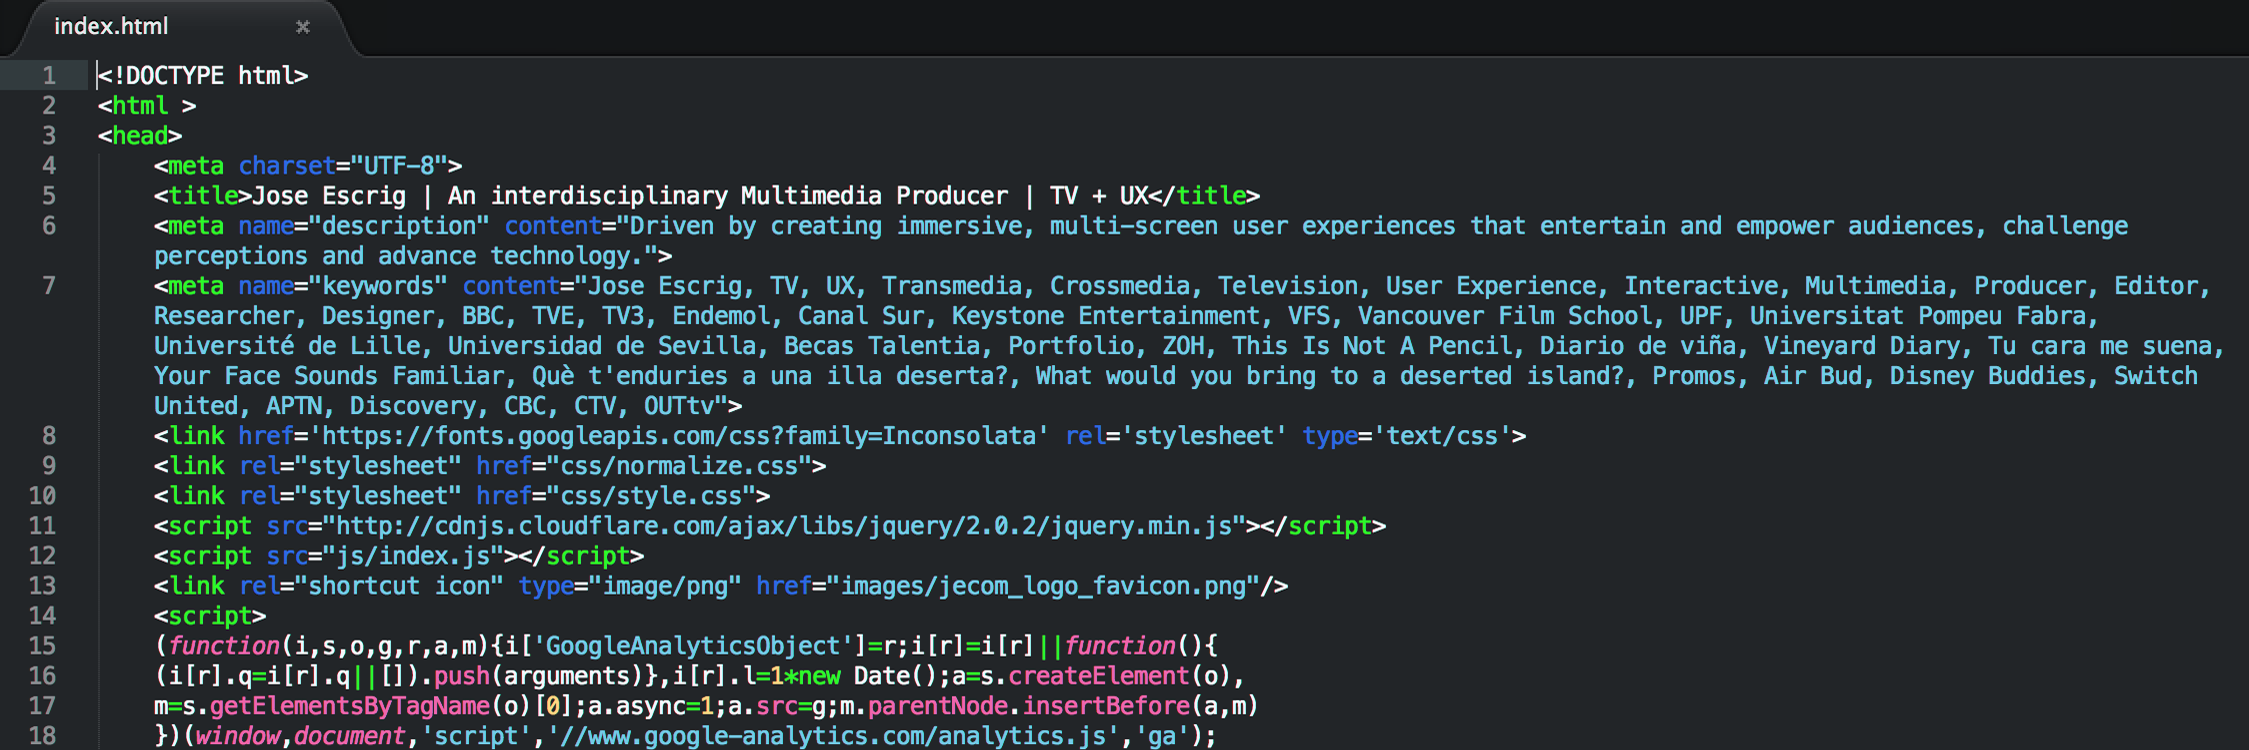Image resolution: width=2249 pixels, height=750 pixels.
Task: Click the Google Fonts Inconsolata URL
Action: (x=679, y=435)
